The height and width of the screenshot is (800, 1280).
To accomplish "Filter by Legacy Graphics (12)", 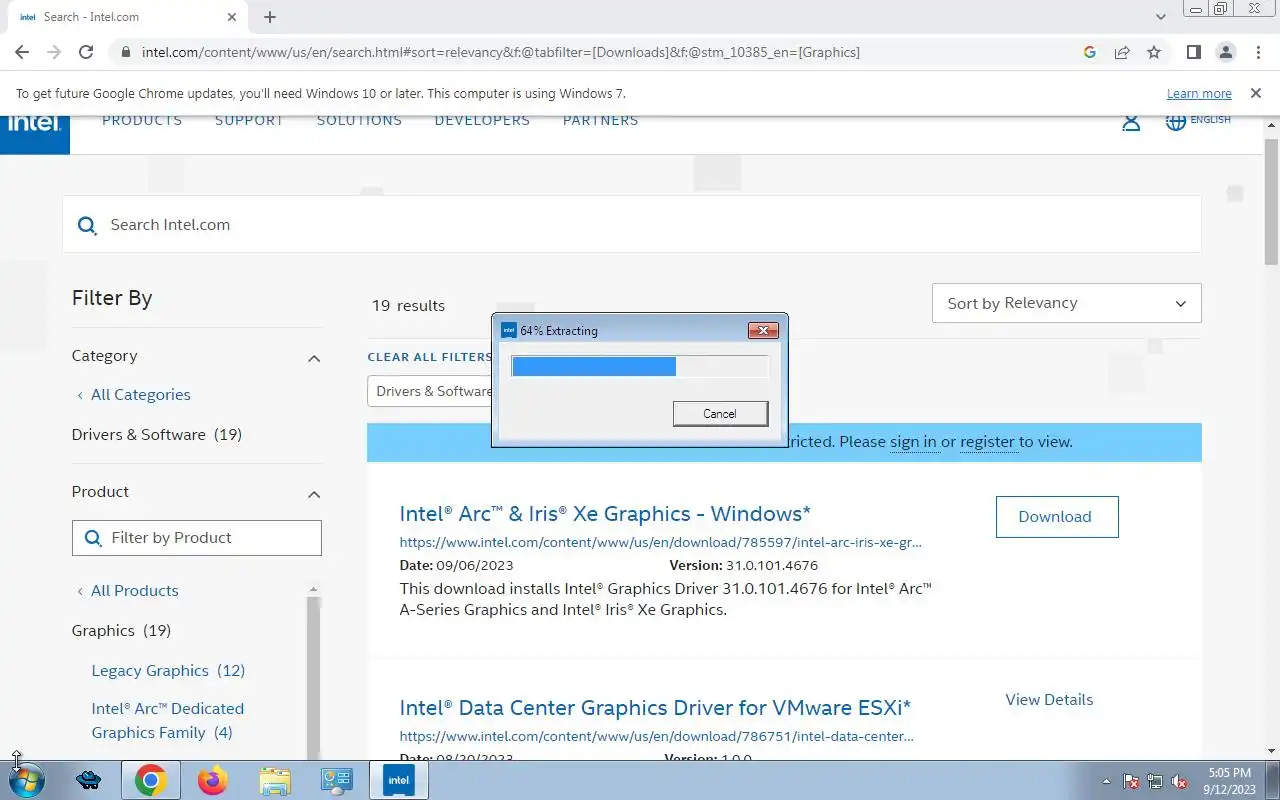I will (x=168, y=671).
